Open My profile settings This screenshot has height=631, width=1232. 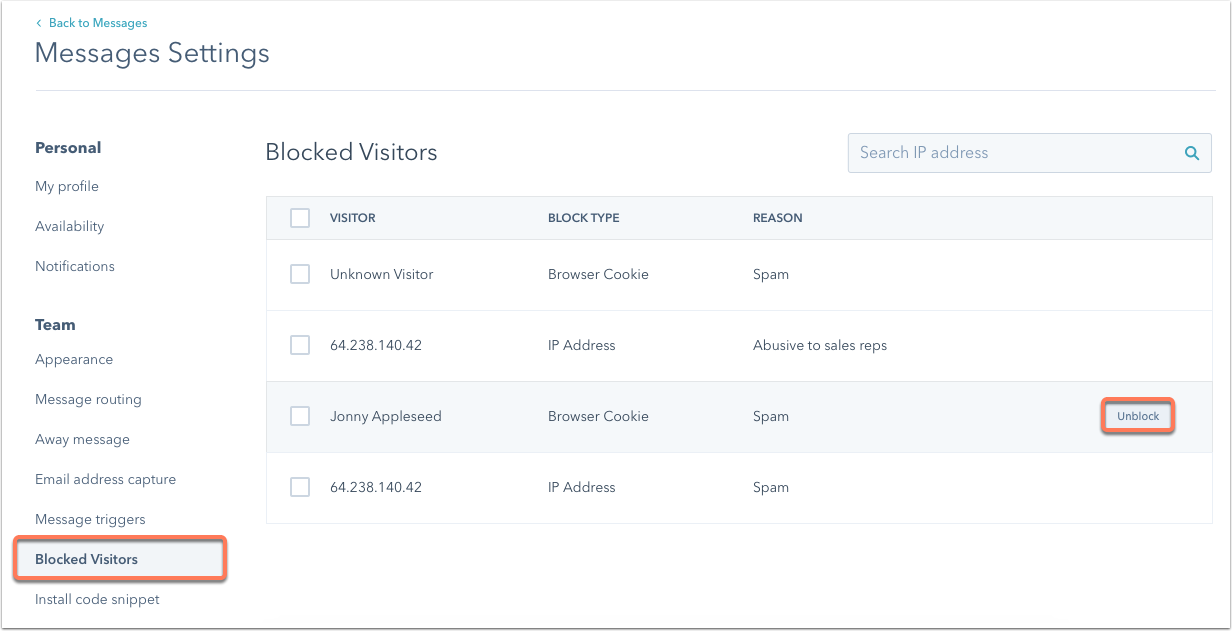point(67,186)
